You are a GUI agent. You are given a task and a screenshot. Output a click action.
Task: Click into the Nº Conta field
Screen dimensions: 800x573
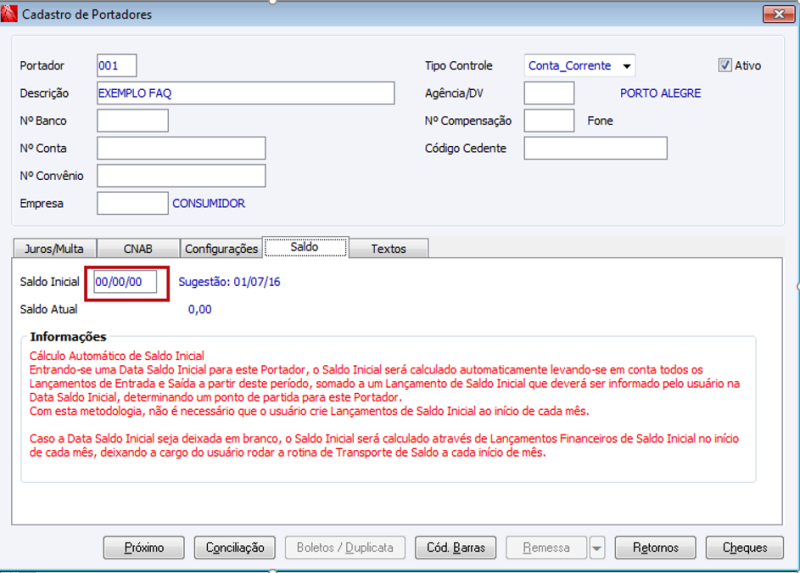181,148
